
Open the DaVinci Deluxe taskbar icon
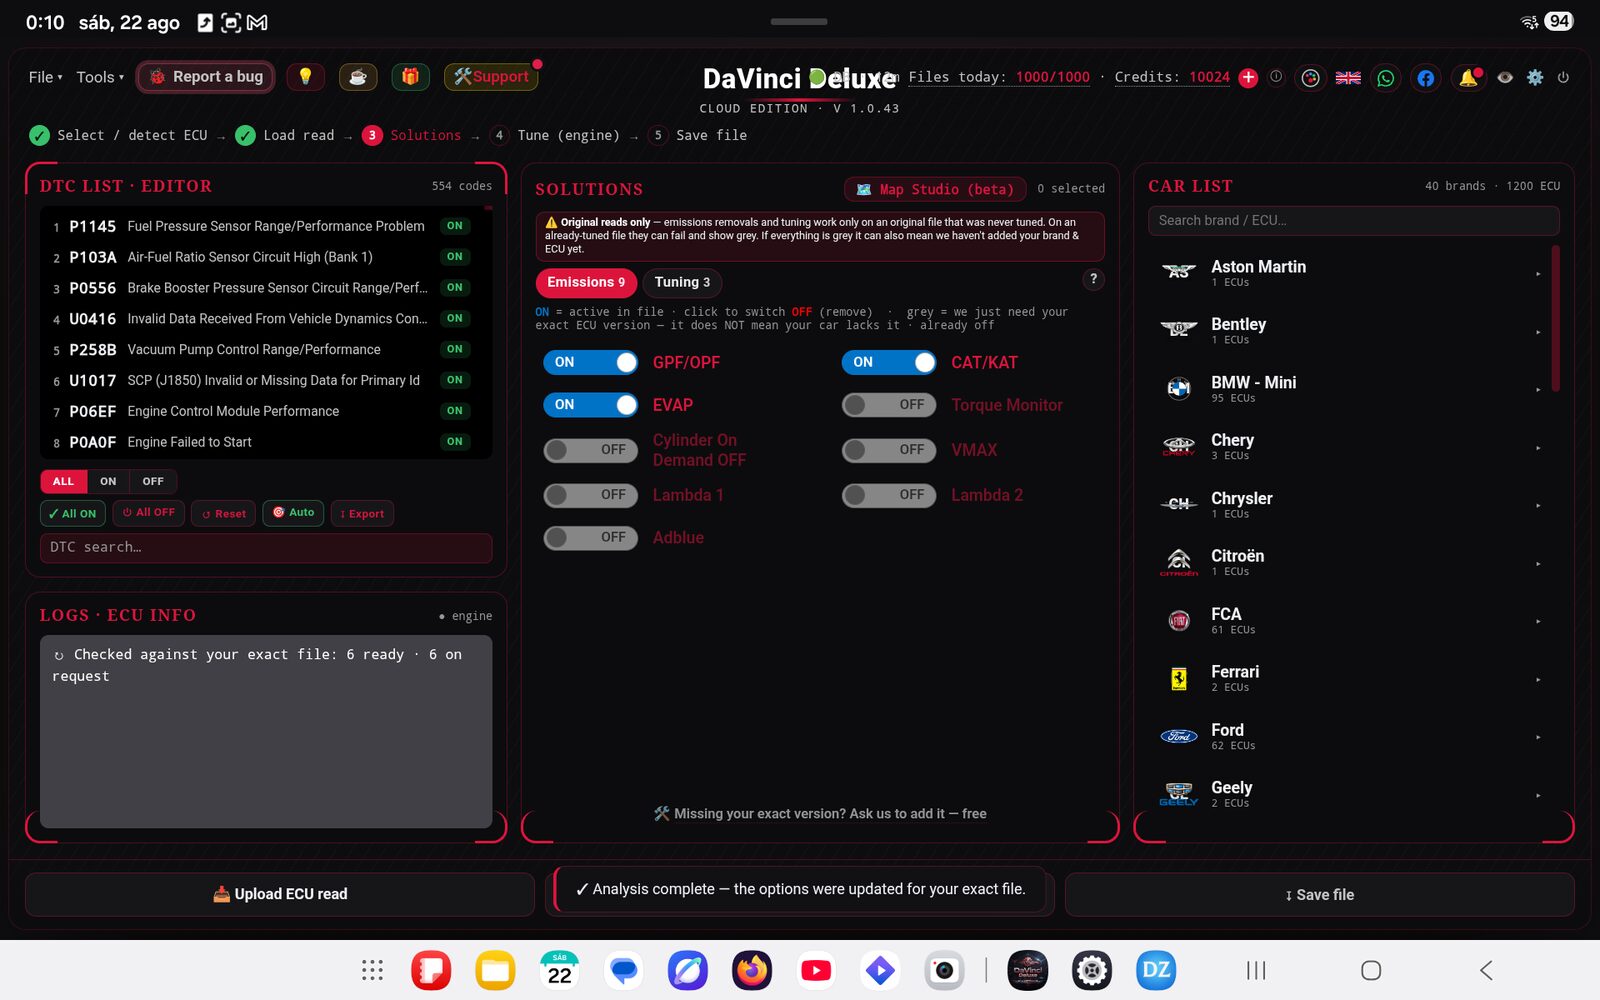pos(1028,970)
